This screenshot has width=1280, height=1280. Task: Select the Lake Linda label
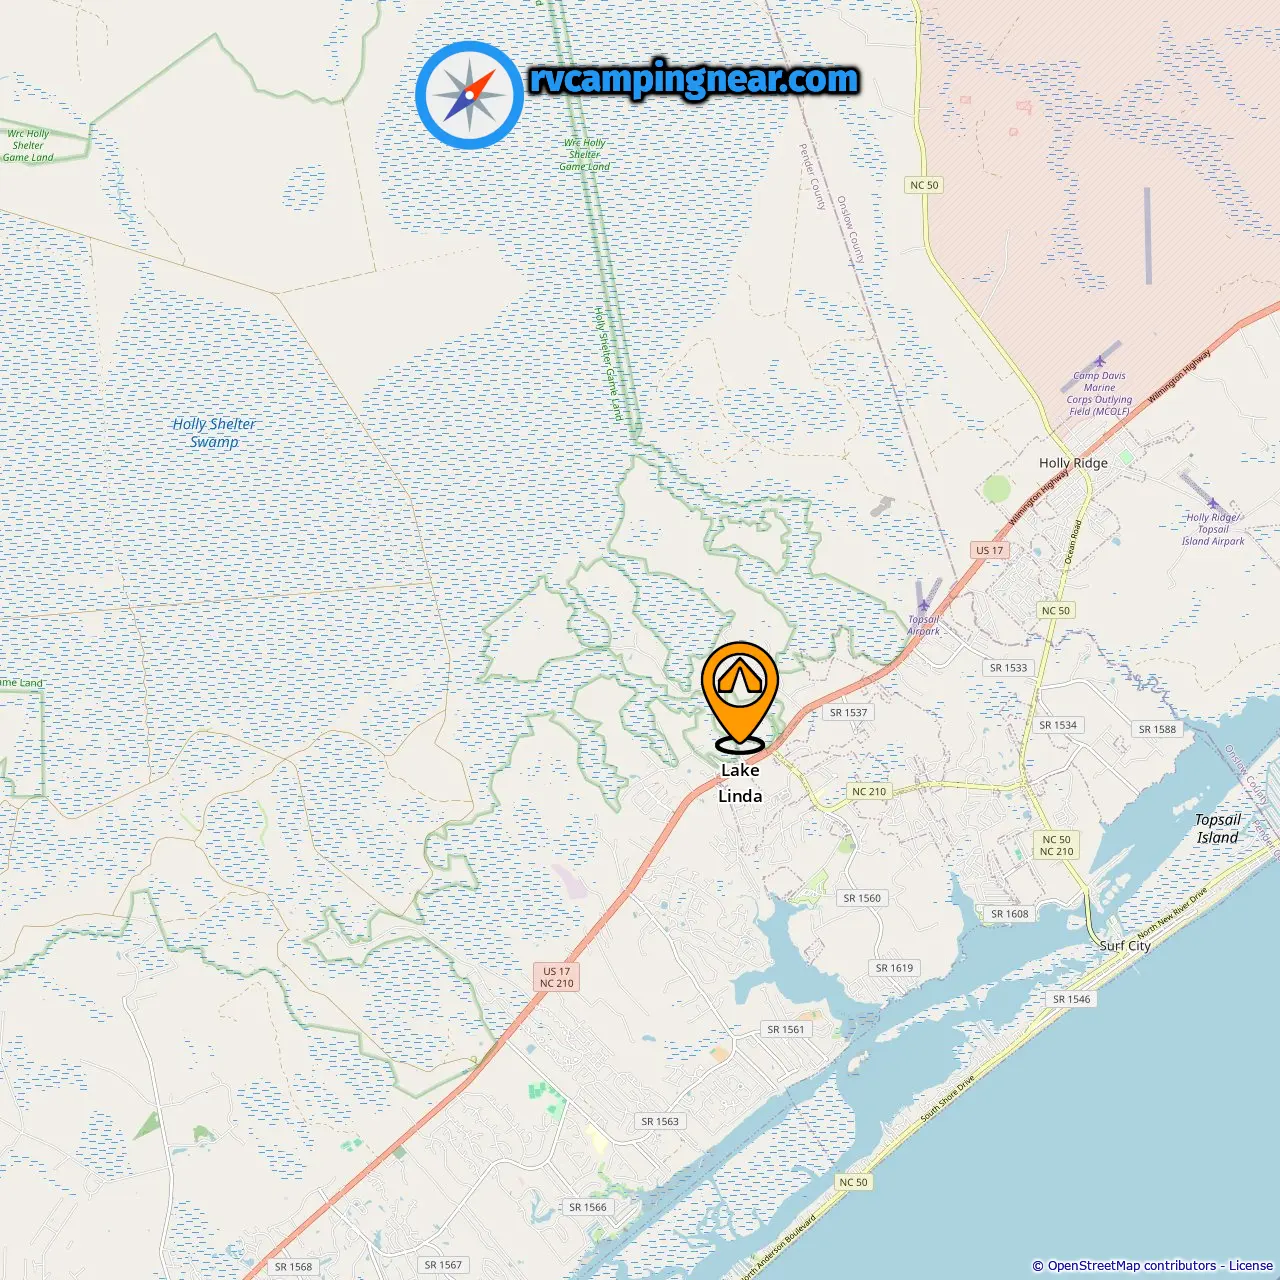[740, 783]
